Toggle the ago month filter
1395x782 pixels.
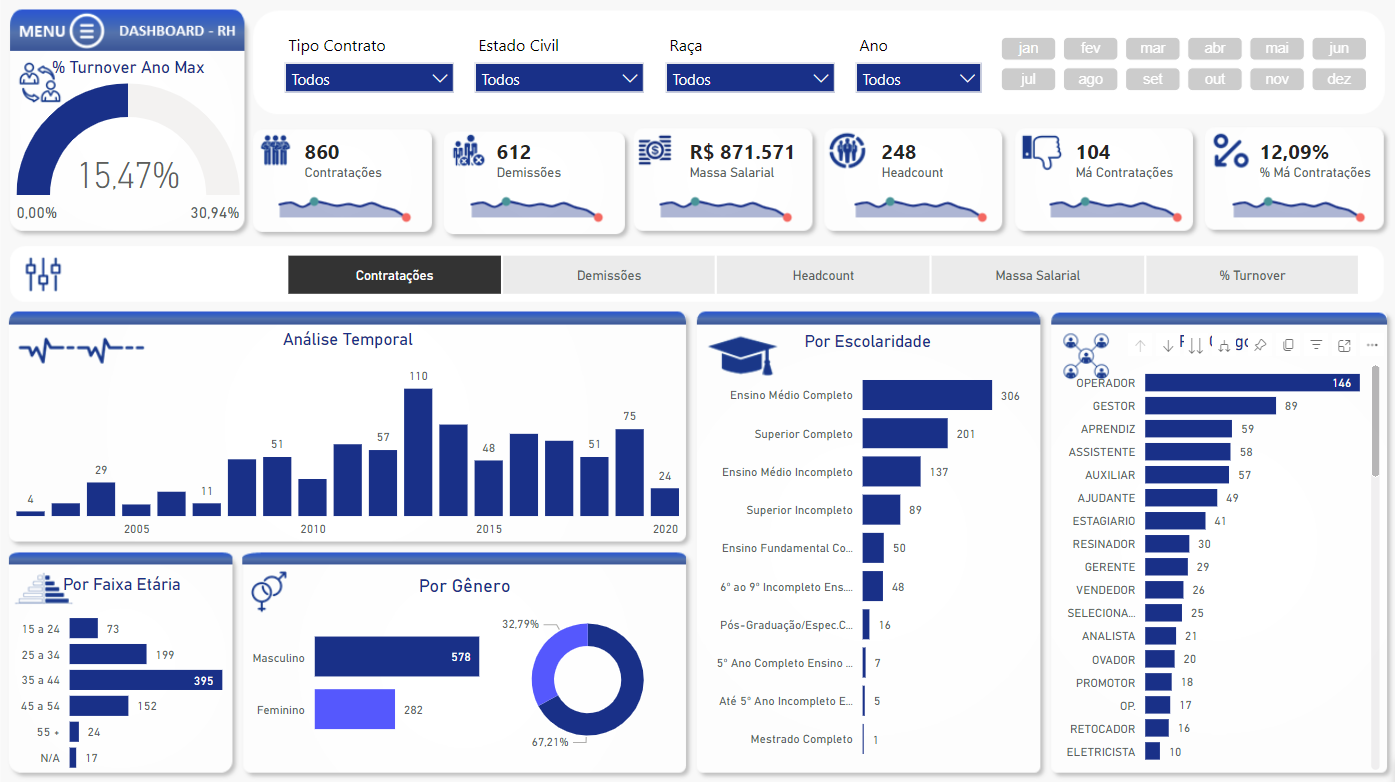[x=1090, y=79]
